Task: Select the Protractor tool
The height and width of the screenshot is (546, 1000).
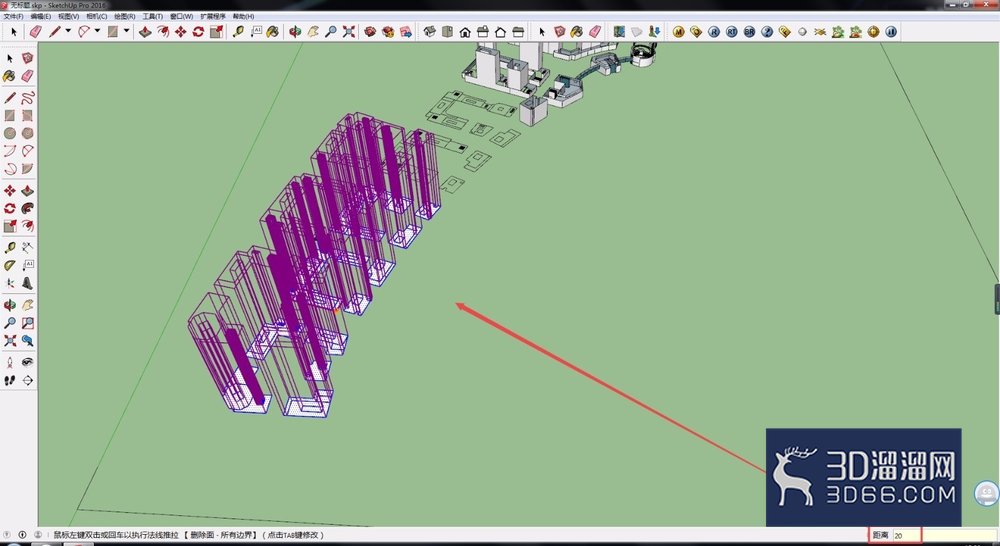Action: (x=10, y=265)
